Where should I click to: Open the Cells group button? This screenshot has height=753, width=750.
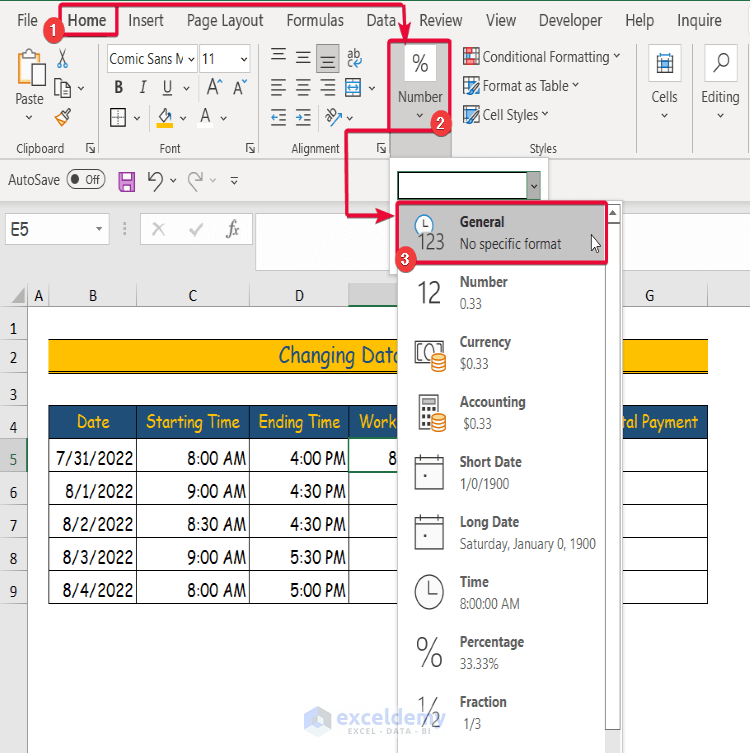click(x=664, y=82)
